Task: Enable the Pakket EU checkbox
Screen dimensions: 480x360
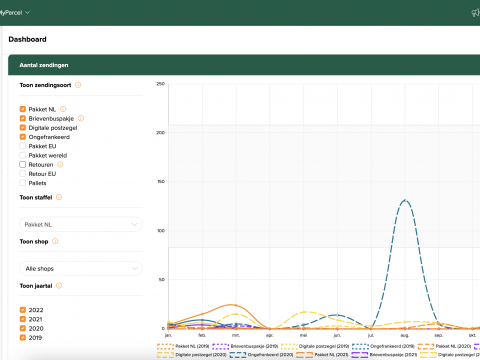Action: coord(23,146)
